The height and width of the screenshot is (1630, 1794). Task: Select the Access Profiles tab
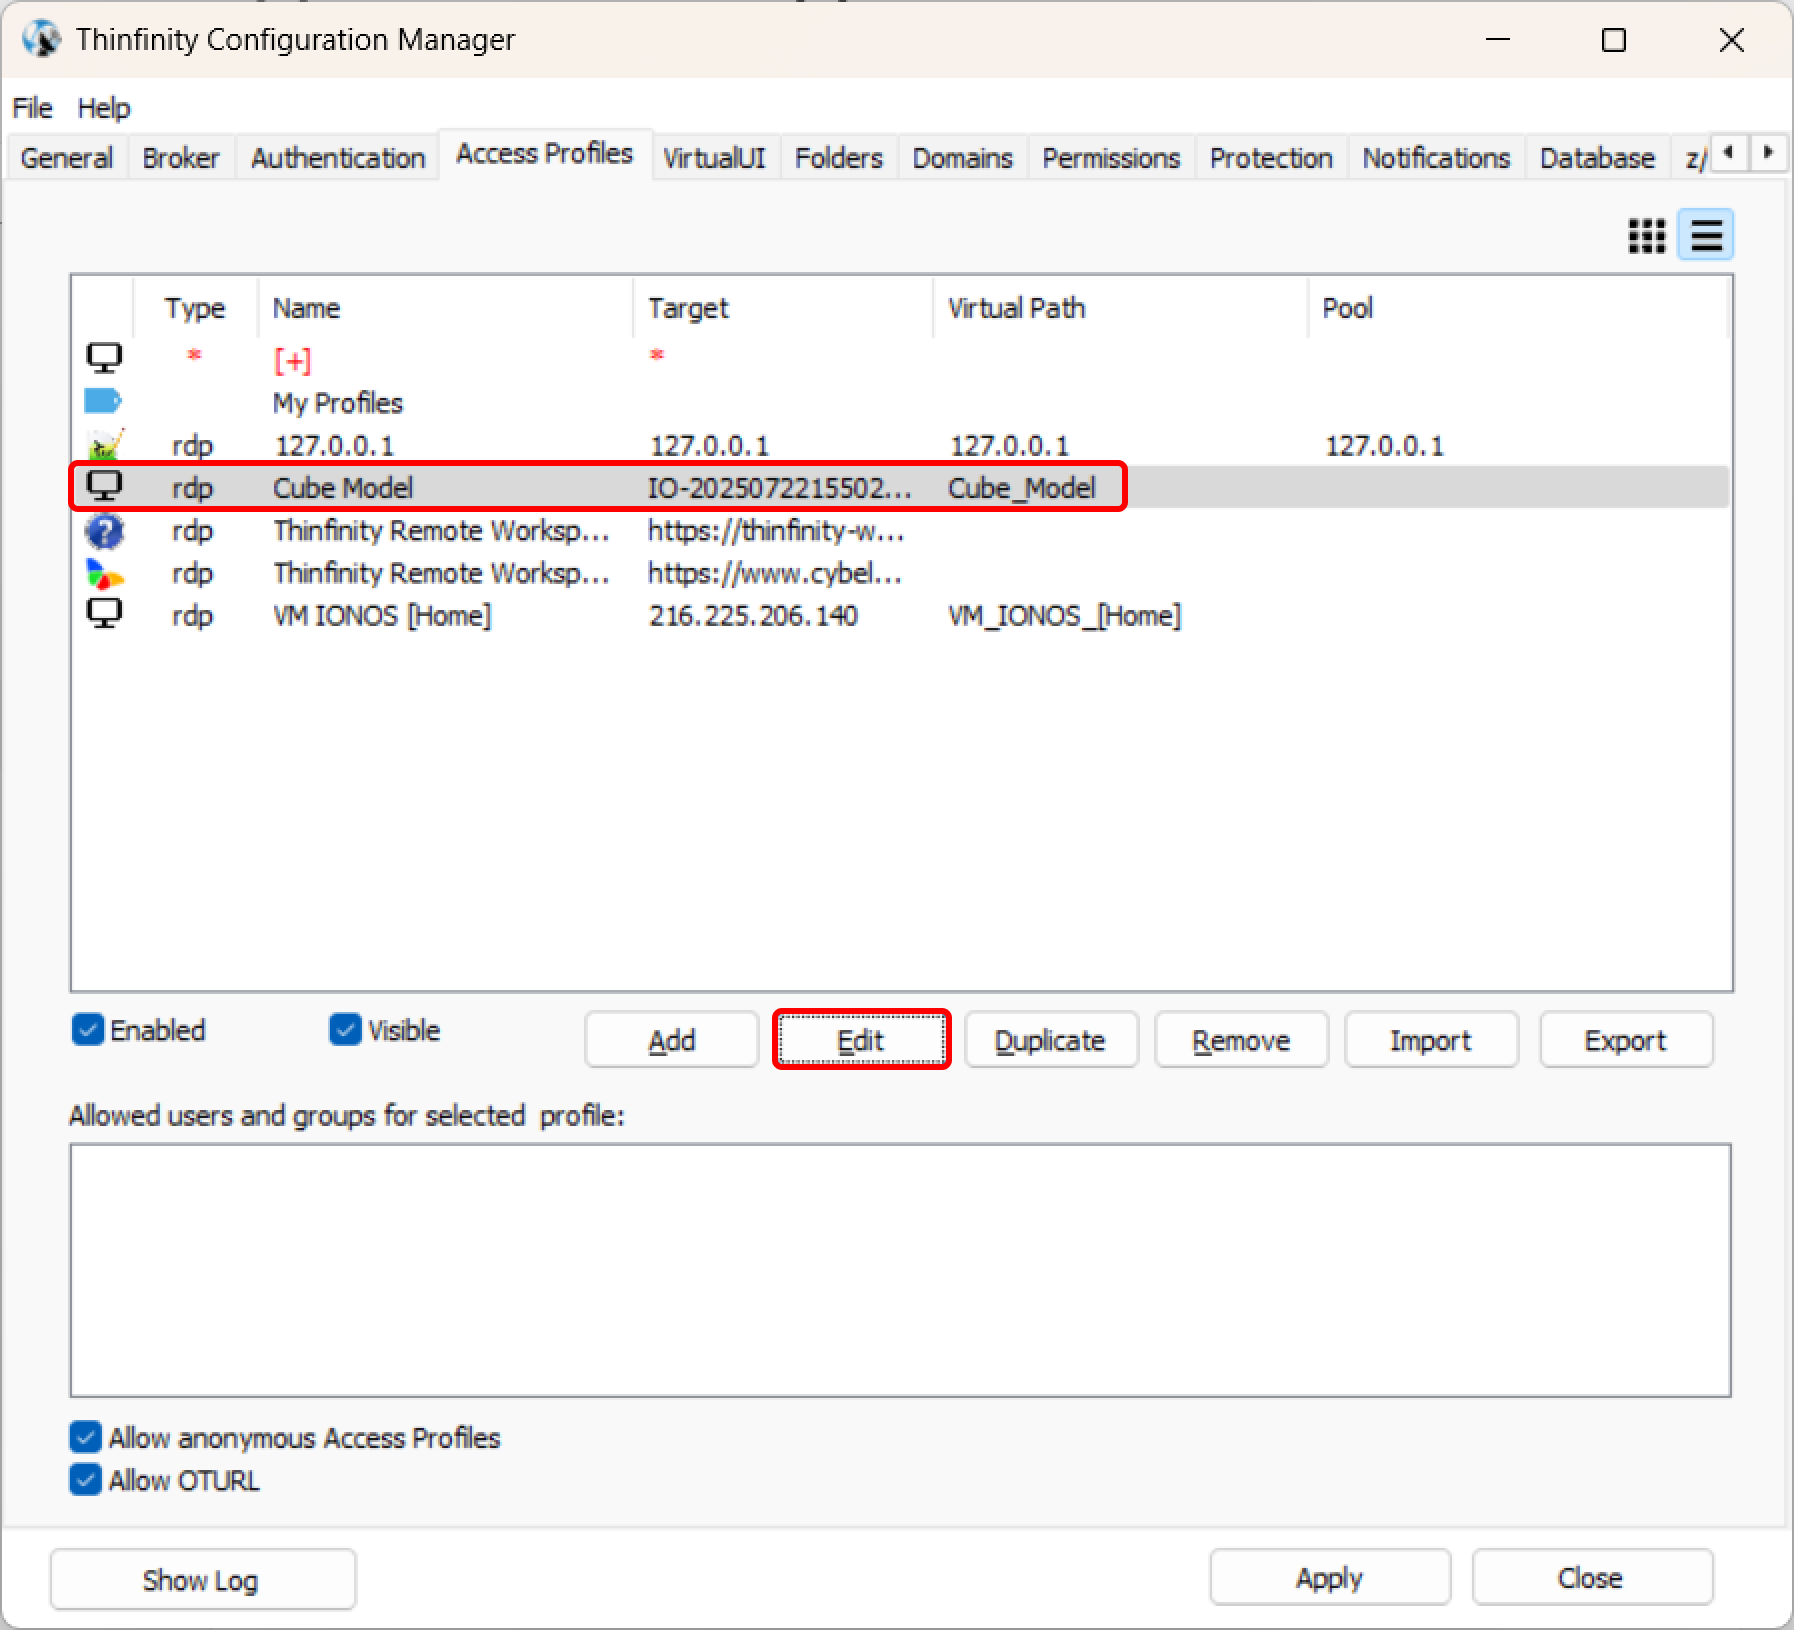(x=545, y=153)
